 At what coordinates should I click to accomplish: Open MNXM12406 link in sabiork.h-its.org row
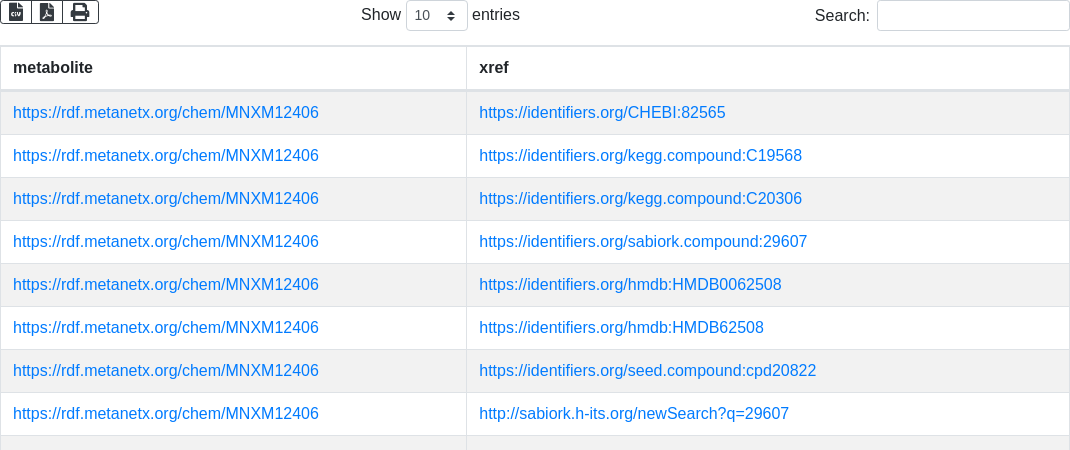[x=166, y=414]
